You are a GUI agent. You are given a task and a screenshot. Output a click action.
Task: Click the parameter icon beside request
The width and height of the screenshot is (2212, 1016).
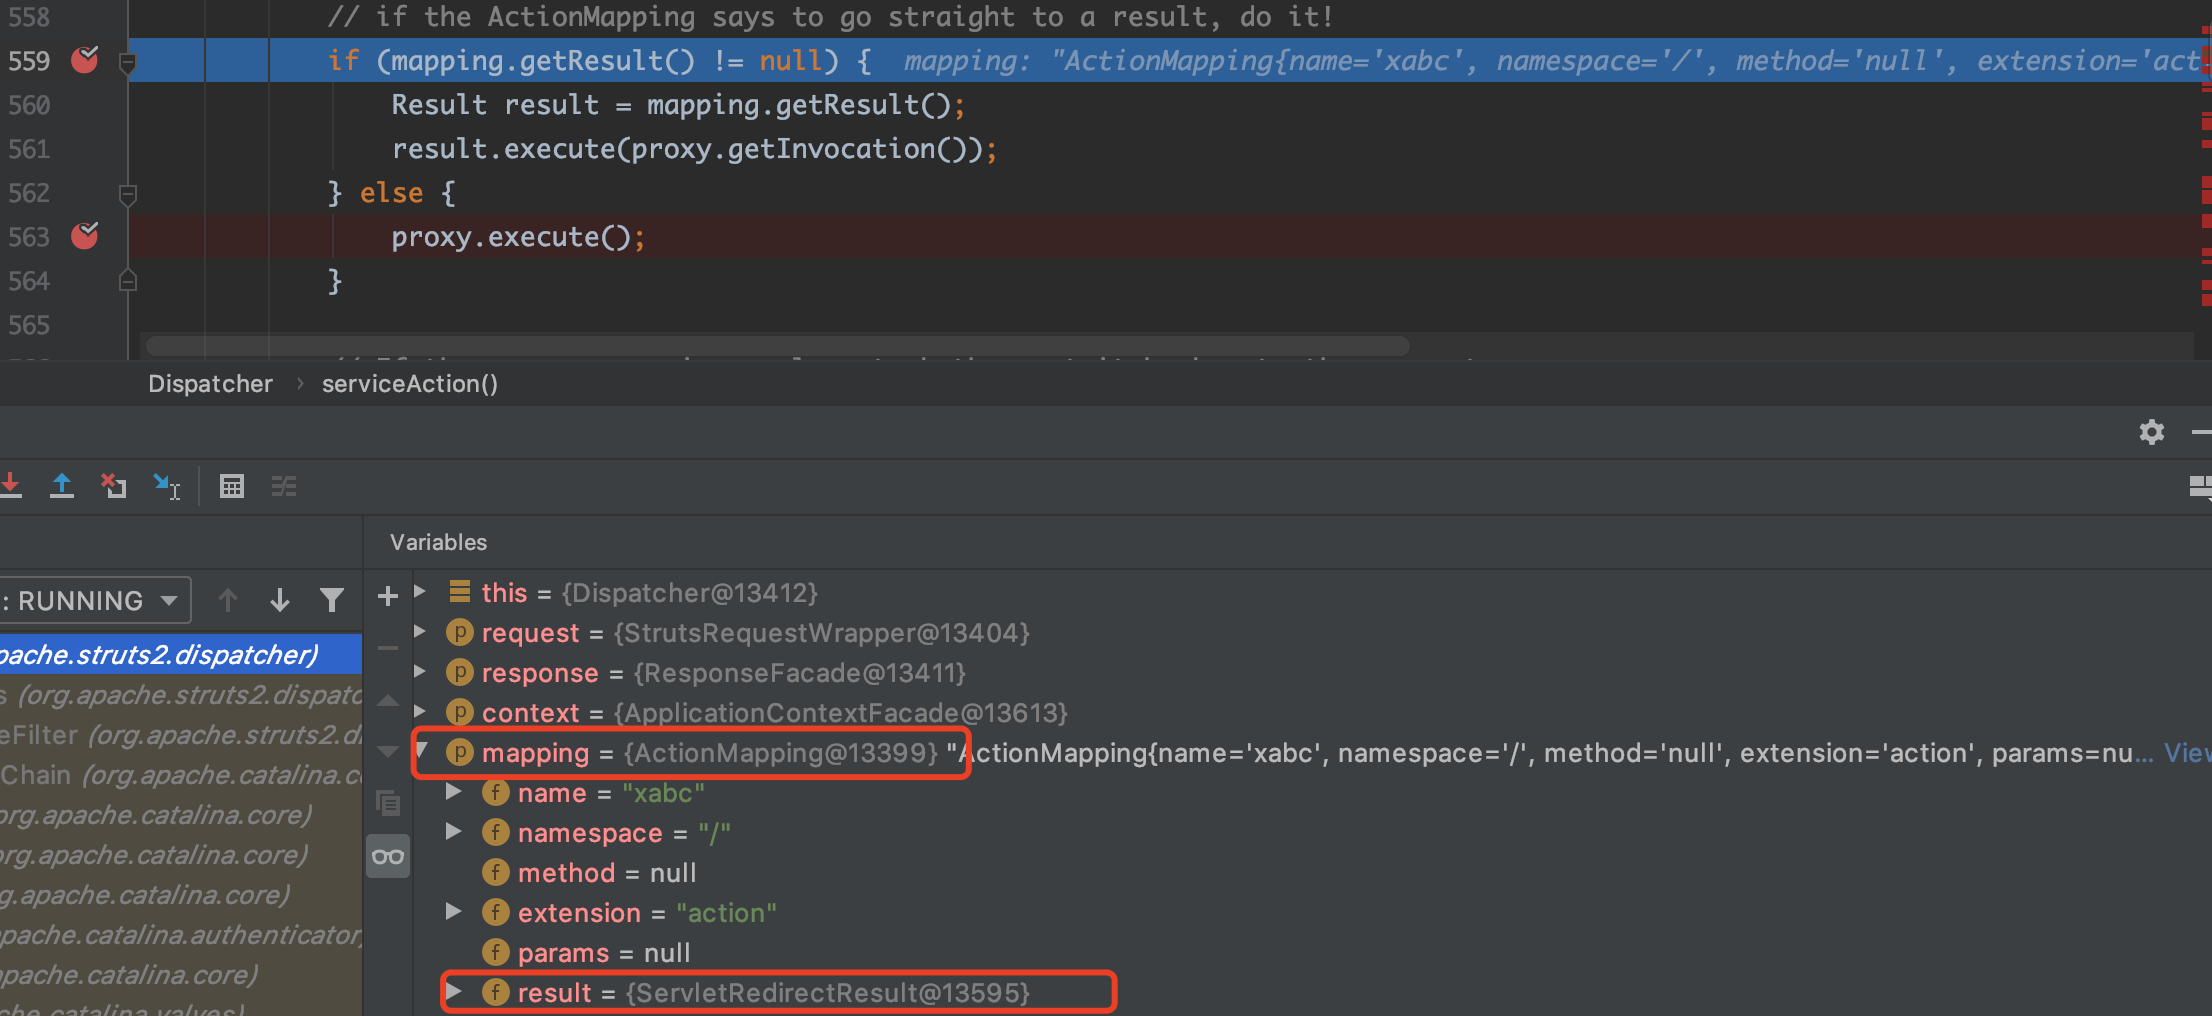coord(460,632)
